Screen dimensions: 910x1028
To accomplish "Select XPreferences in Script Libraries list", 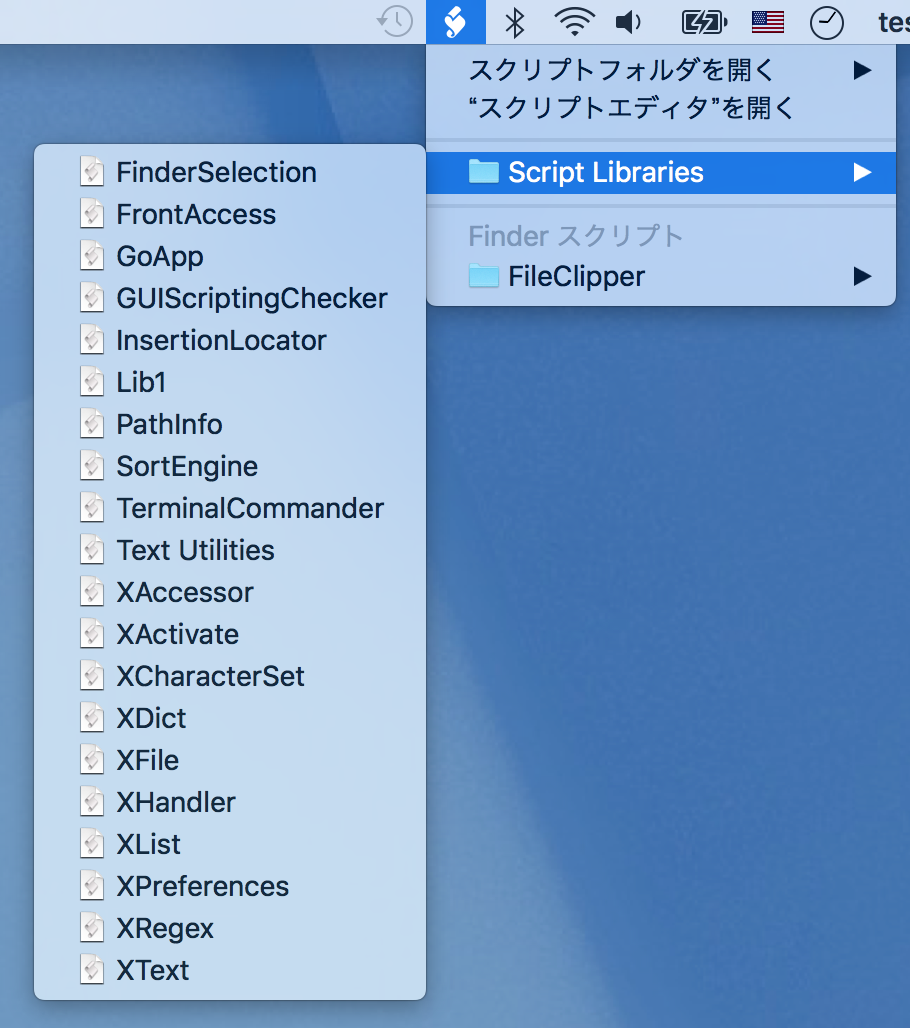I will (202, 886).
